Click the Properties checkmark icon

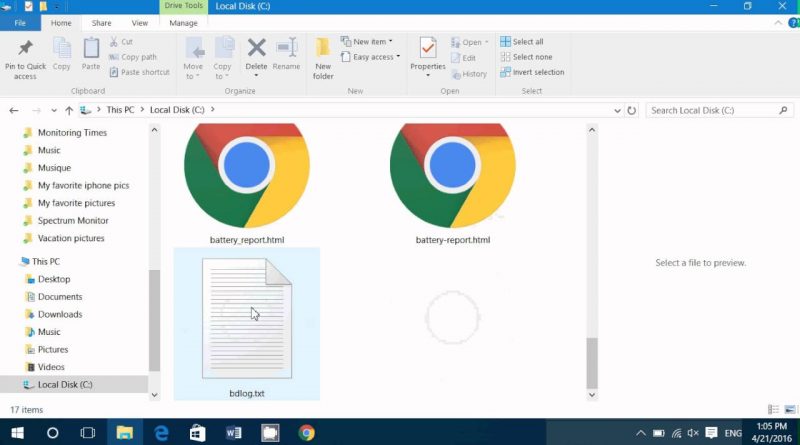click(428, 48)
